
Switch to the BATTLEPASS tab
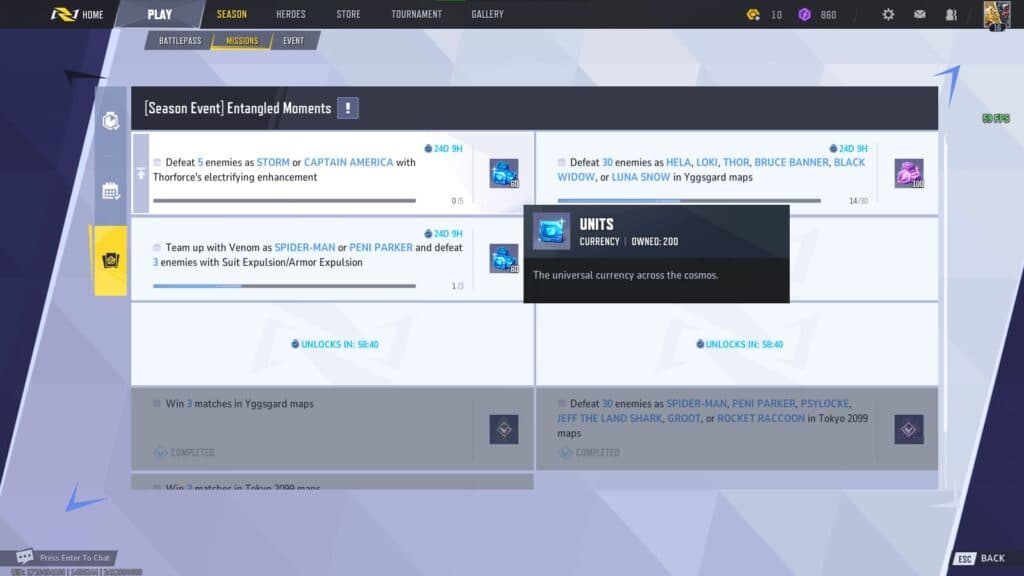pos(179,41)
